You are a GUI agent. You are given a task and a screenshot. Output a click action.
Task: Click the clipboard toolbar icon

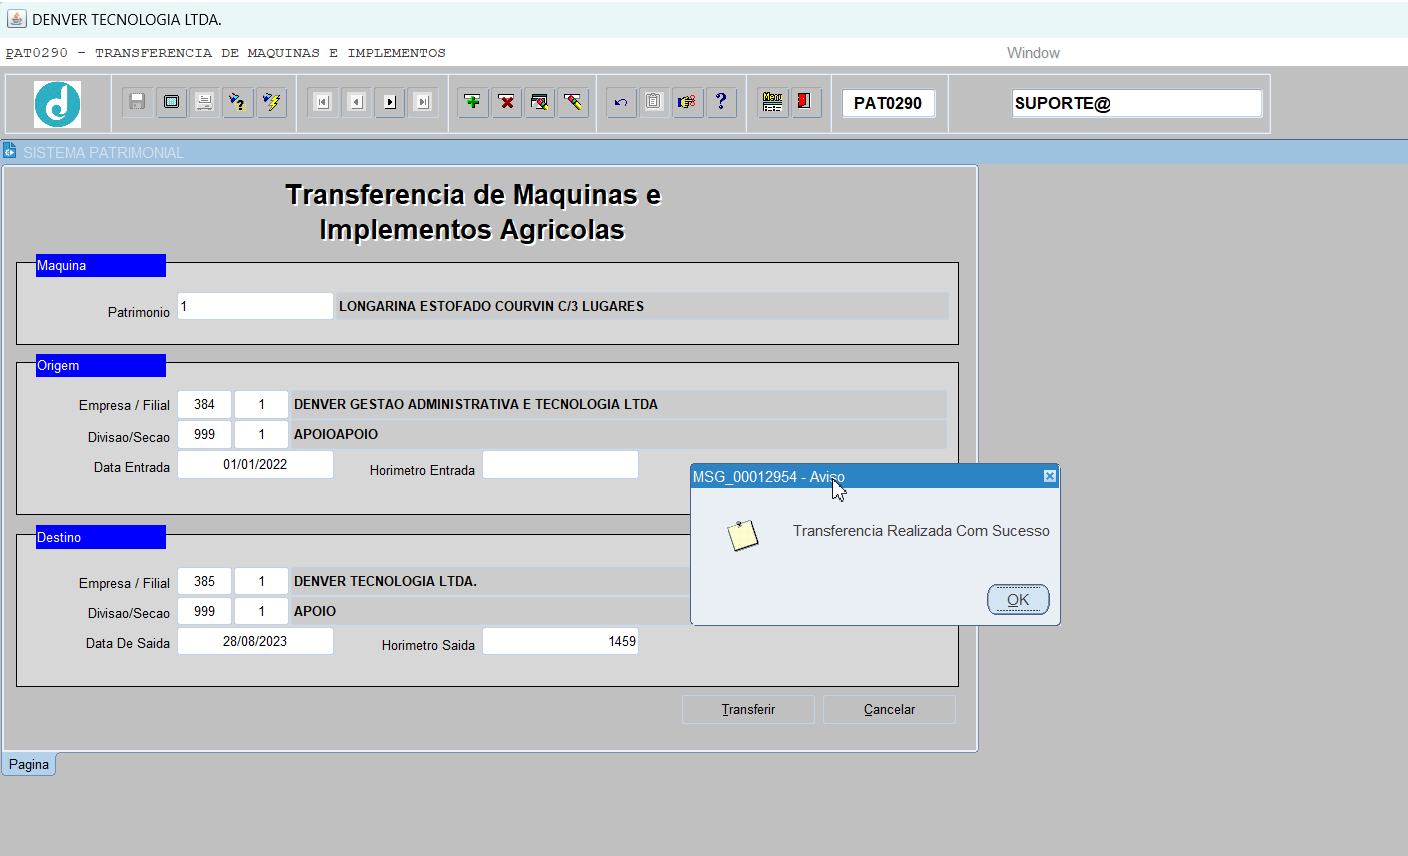(653, 102)
